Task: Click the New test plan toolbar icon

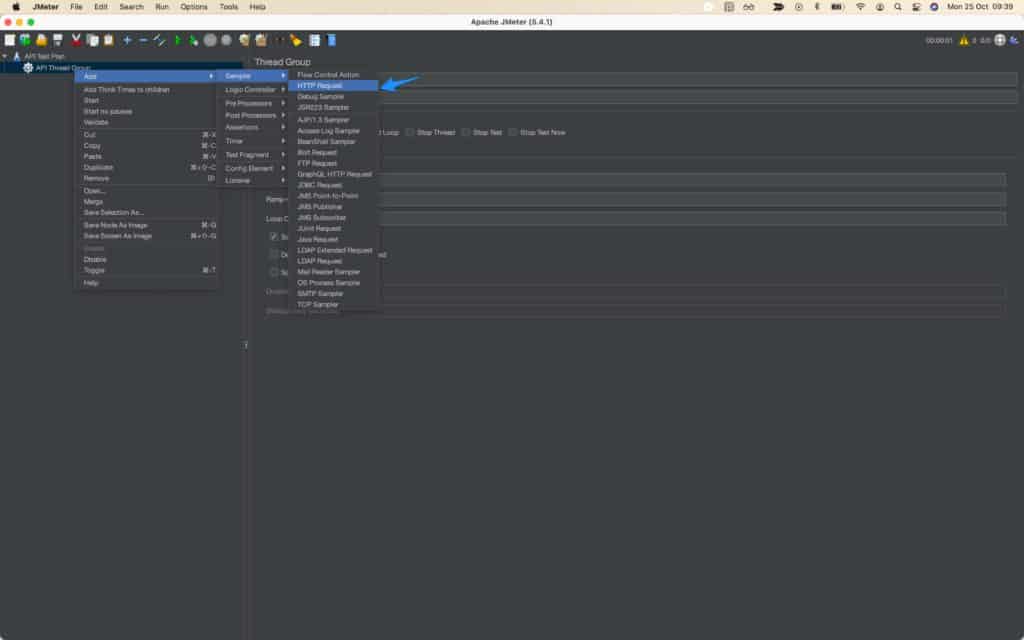Action: 10,40
